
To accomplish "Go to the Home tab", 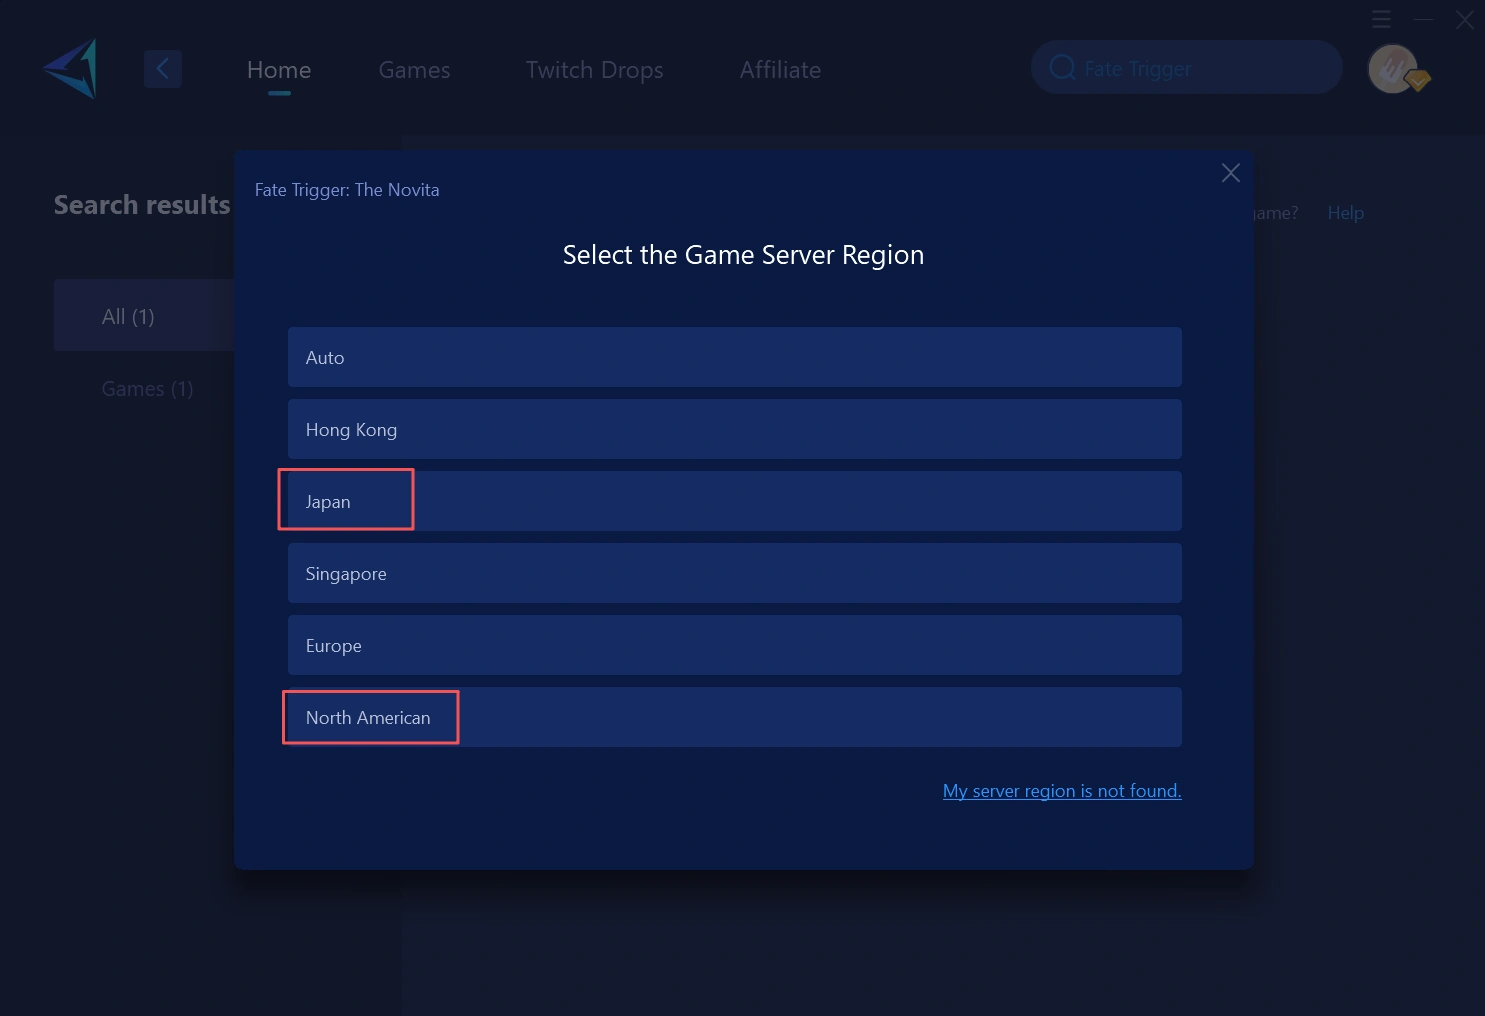I will tap(278, 69).
